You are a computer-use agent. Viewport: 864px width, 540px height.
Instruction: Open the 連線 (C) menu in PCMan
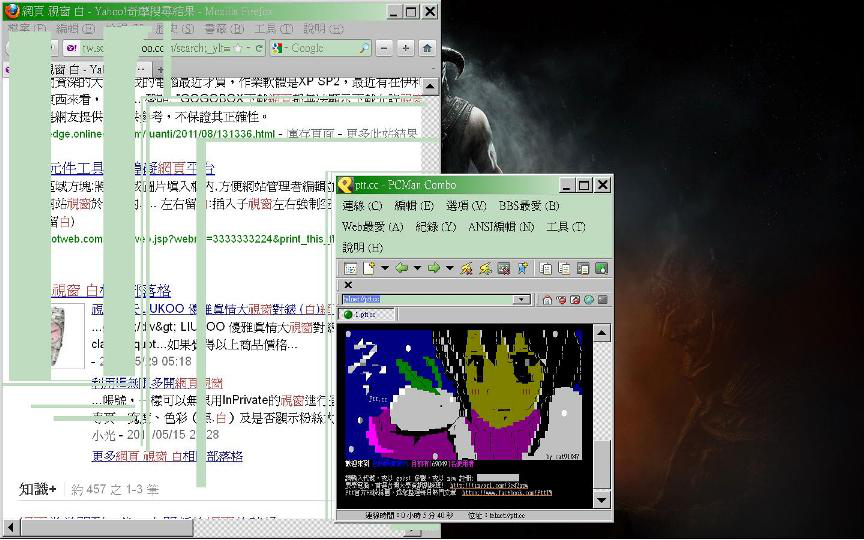pos(362,206)
